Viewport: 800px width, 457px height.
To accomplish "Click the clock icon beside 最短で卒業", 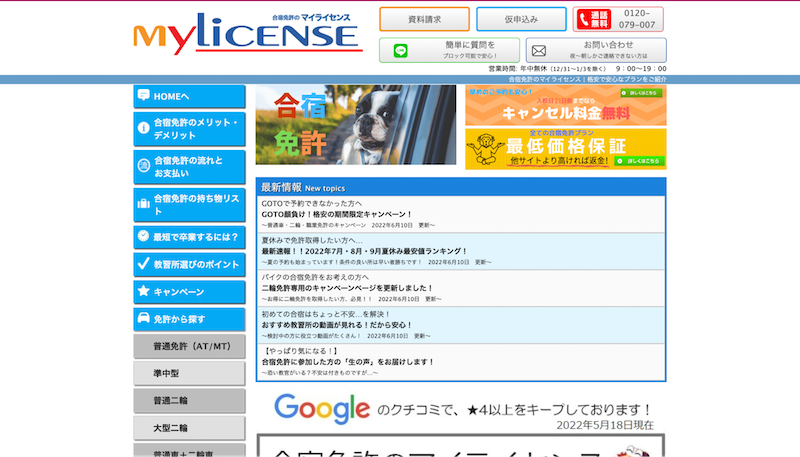I will point(143,236).
